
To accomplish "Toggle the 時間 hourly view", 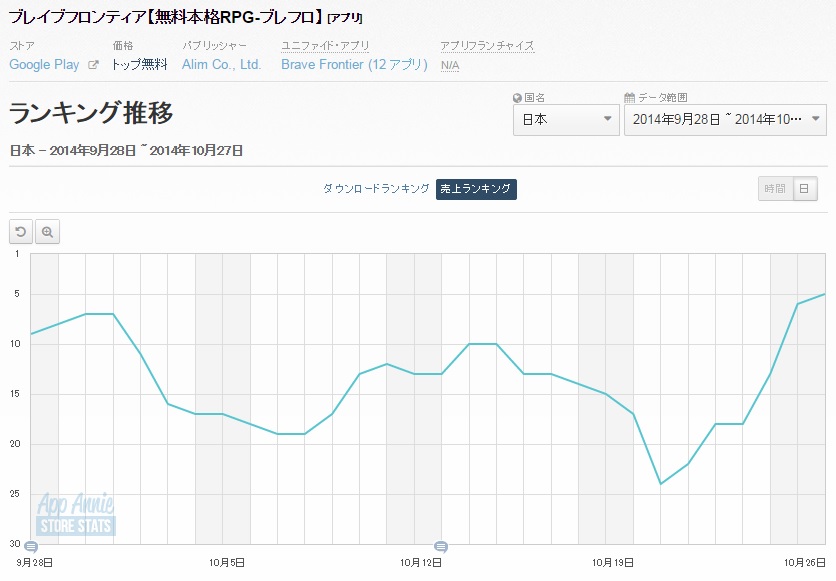I will click(775, 189).
